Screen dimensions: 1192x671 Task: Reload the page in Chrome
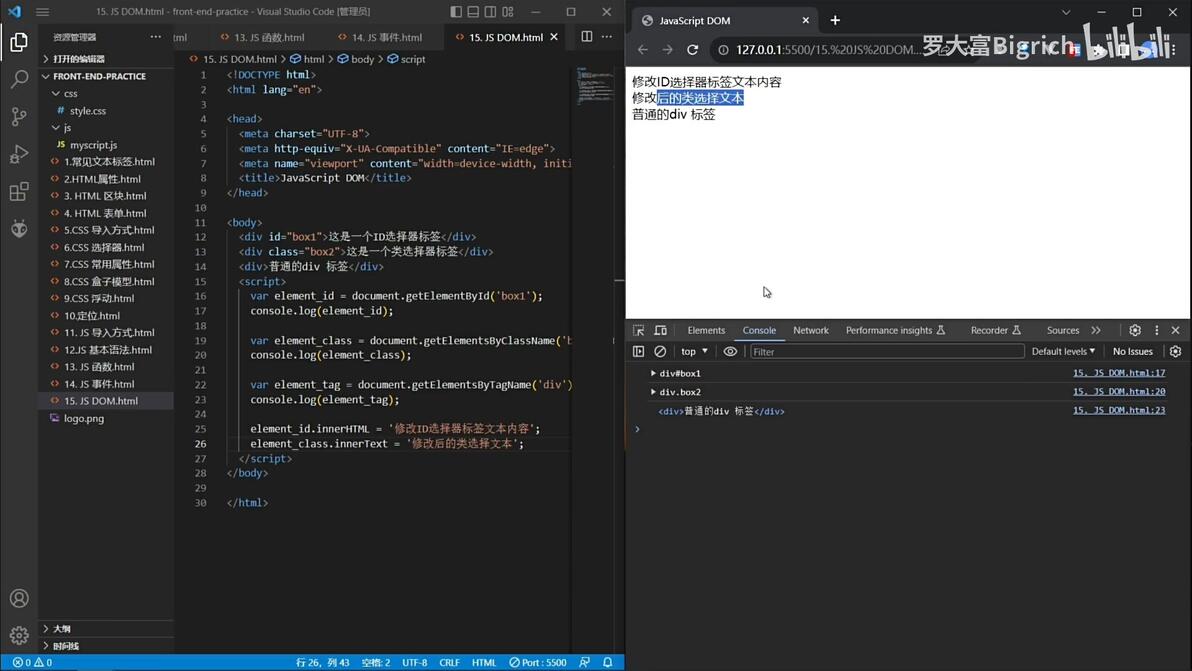pos(693,49)
